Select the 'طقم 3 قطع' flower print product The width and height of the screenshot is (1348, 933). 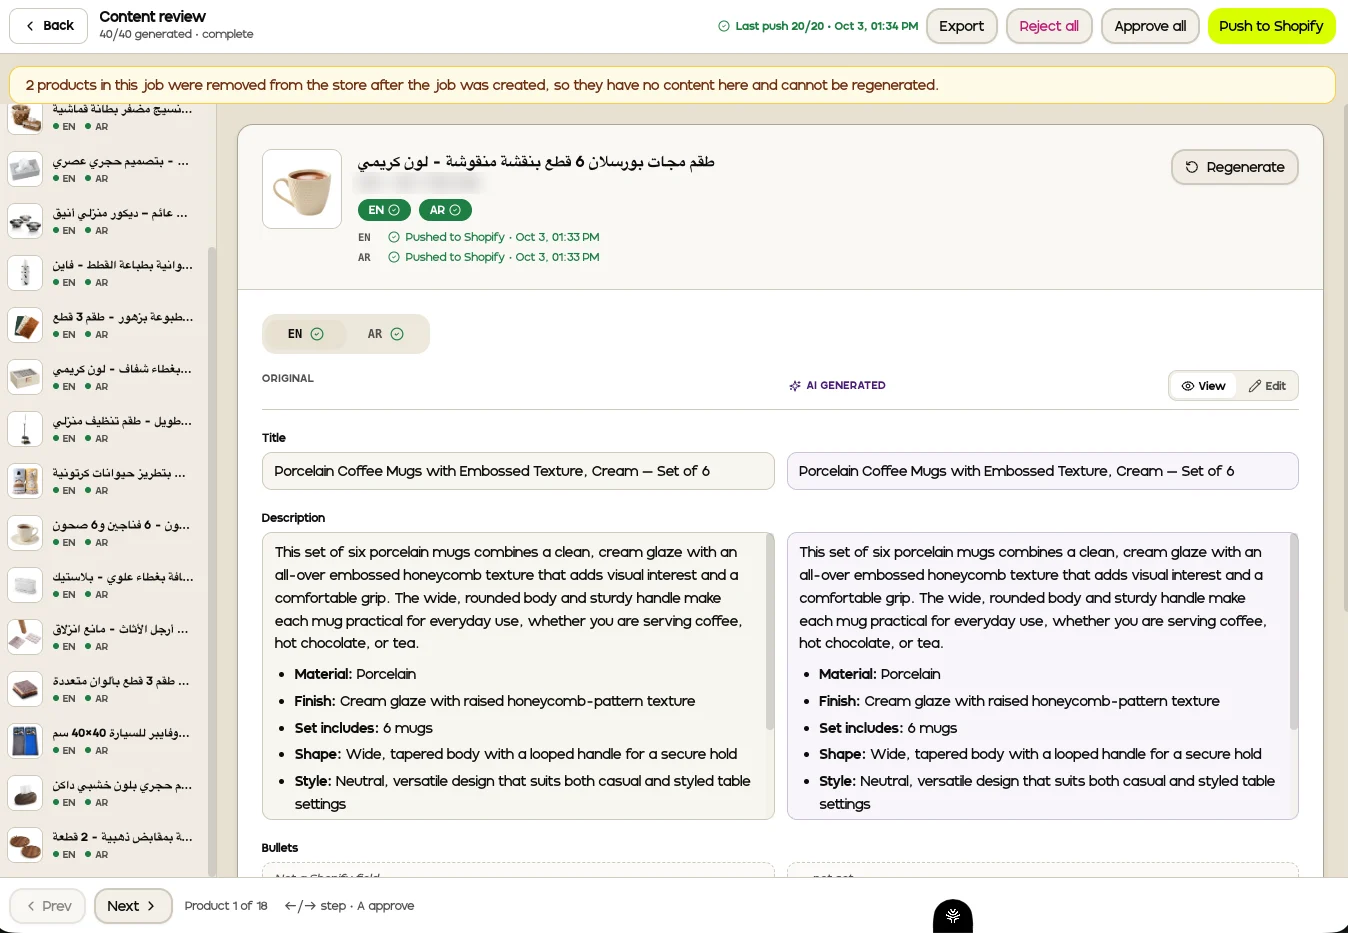point(105,325)
